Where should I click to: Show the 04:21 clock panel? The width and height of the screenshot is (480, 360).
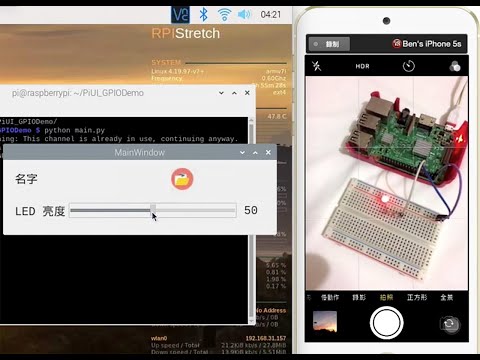click(x=271, y=15)
